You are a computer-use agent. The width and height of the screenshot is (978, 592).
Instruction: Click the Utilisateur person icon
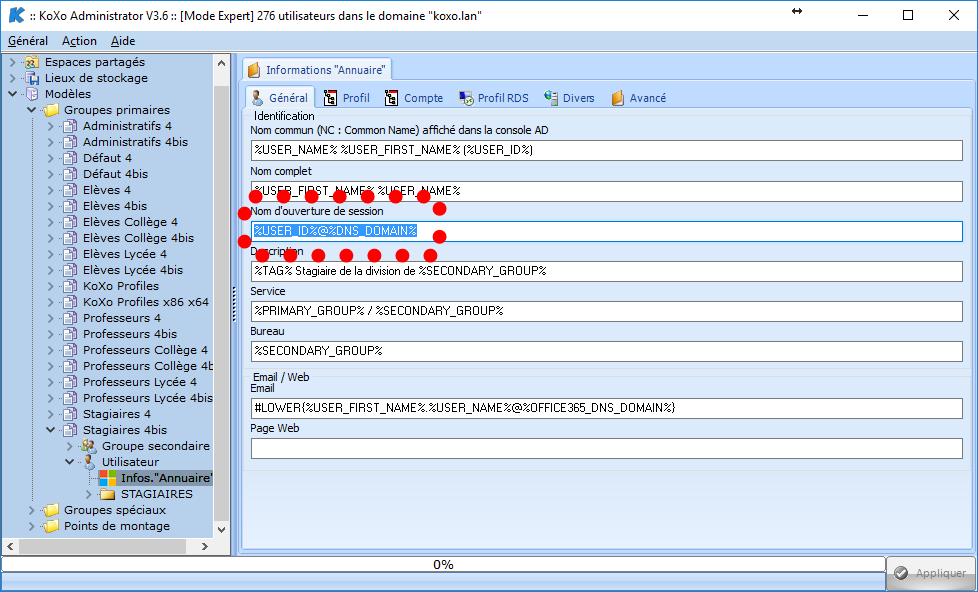point(89,462)
